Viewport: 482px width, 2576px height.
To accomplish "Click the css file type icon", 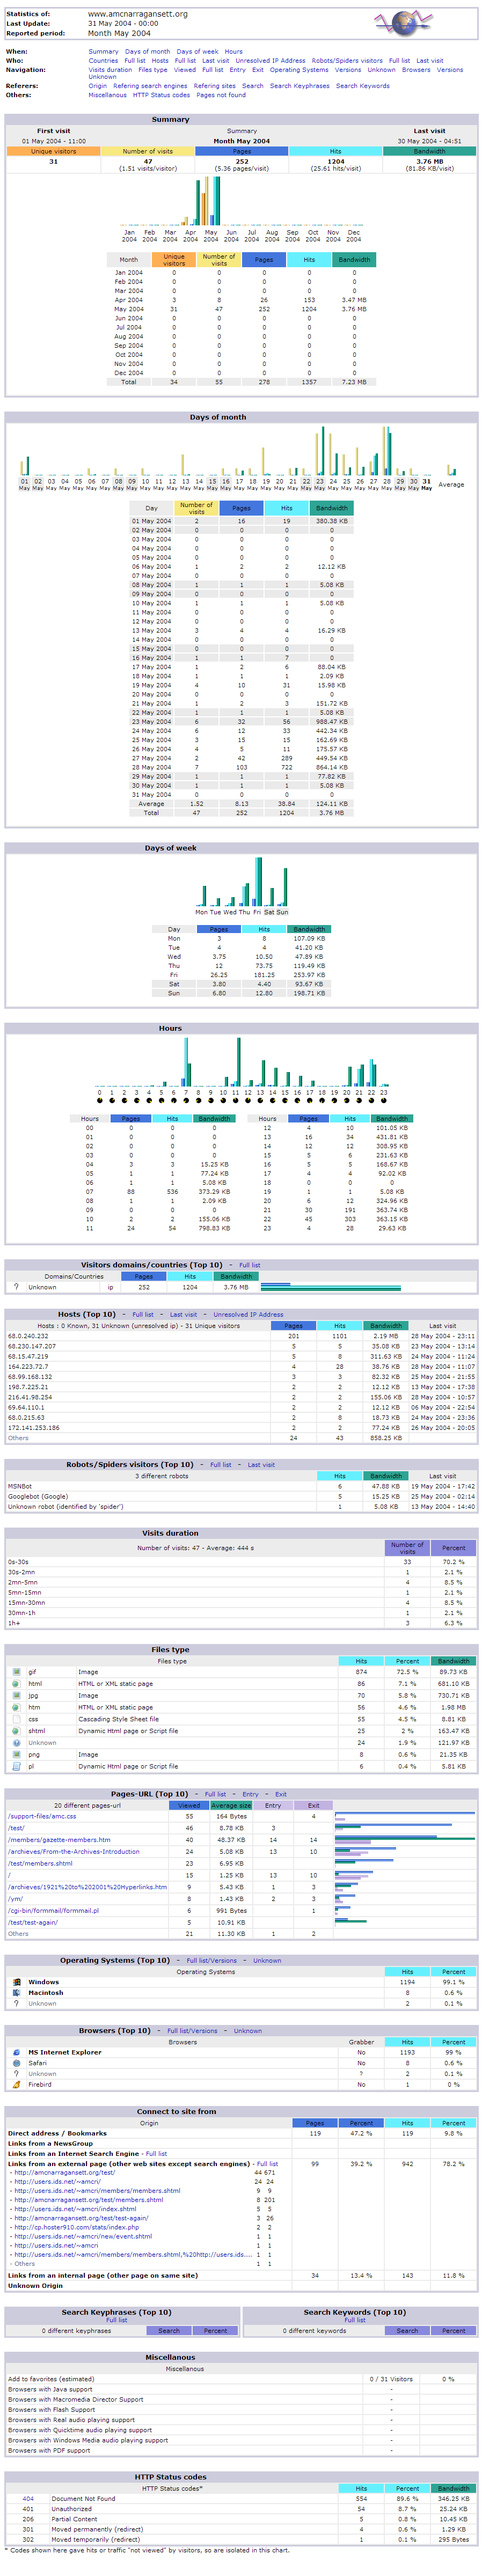I will [16, 1719].
